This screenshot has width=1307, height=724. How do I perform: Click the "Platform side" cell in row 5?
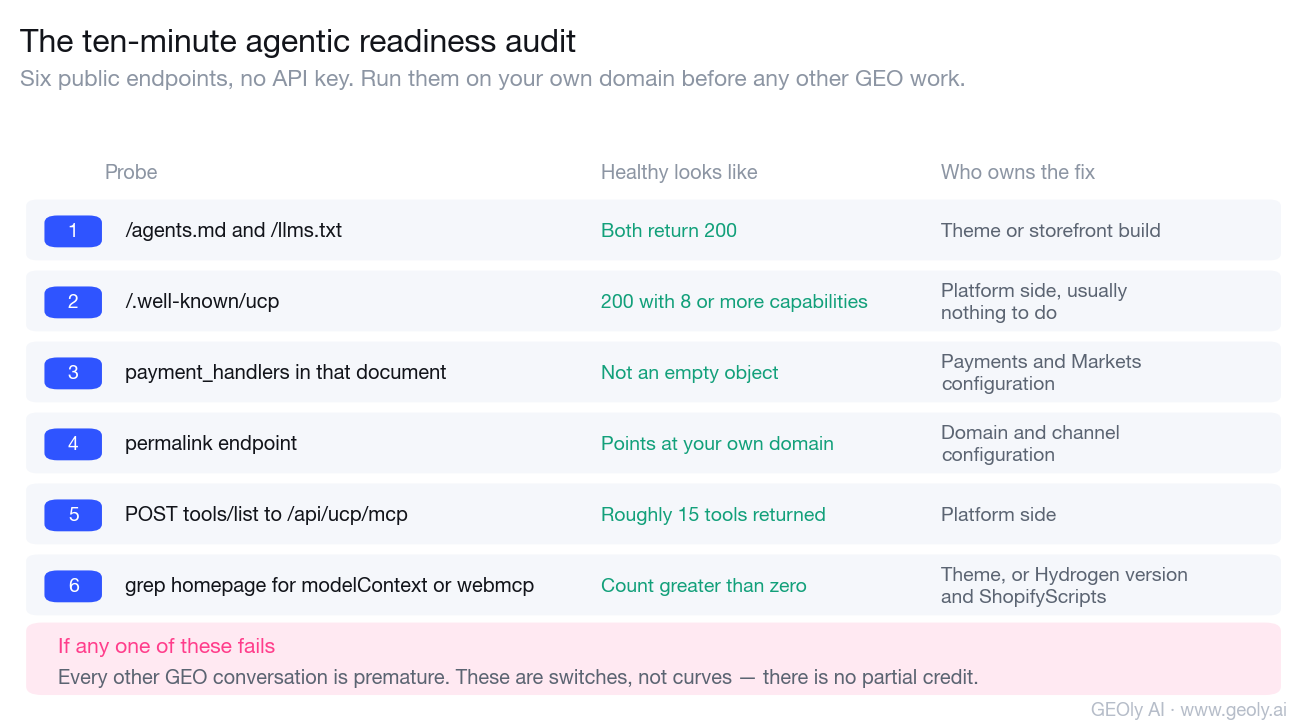(998, 514)
